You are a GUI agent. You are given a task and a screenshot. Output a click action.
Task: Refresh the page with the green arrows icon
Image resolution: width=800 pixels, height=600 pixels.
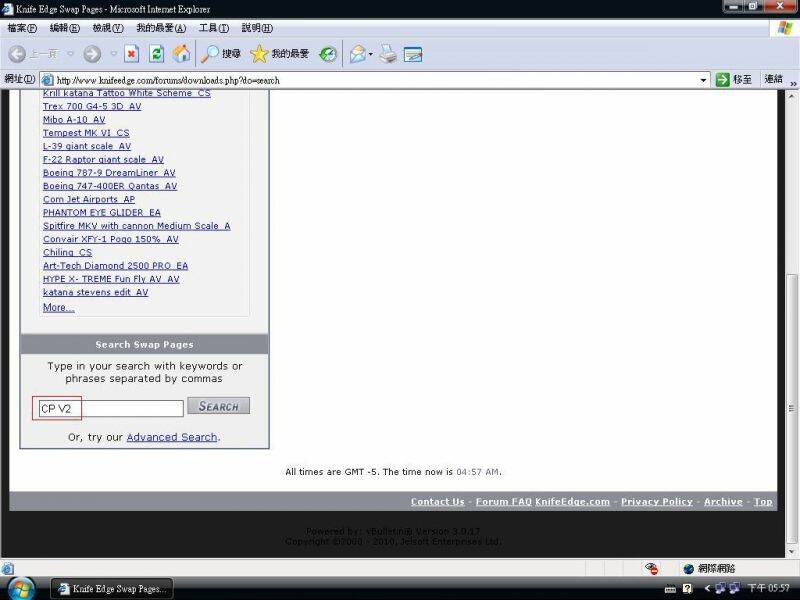pyautogui.click(x=157, y=54)
